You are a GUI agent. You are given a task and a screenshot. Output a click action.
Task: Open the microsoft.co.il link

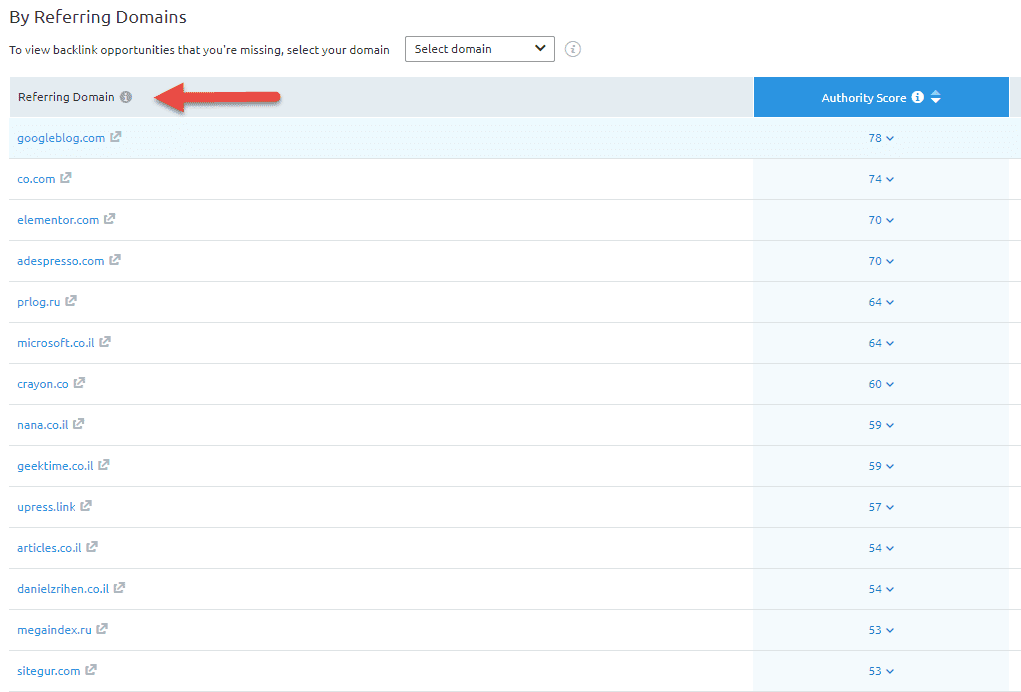click(55, 343)
